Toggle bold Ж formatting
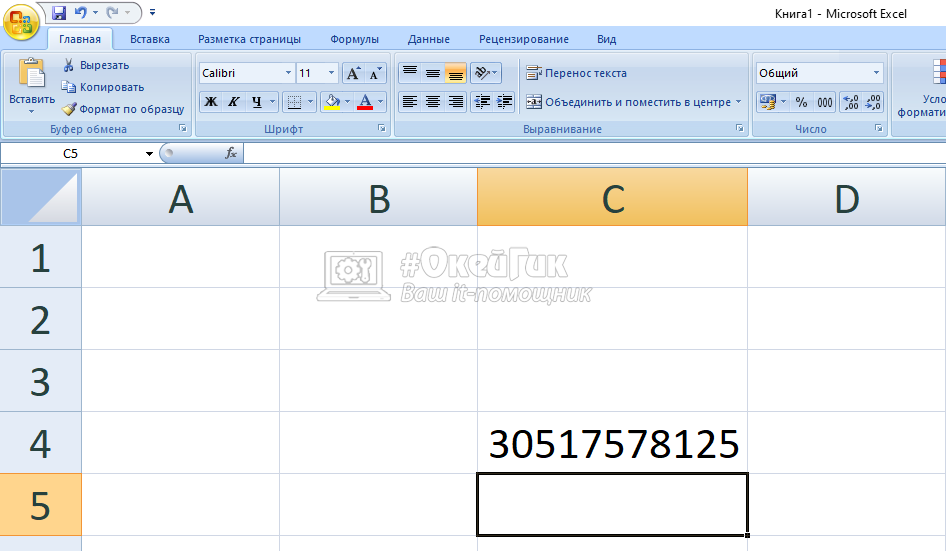The width and height of the screenshot is (946, 551). (x=211, y=102)
